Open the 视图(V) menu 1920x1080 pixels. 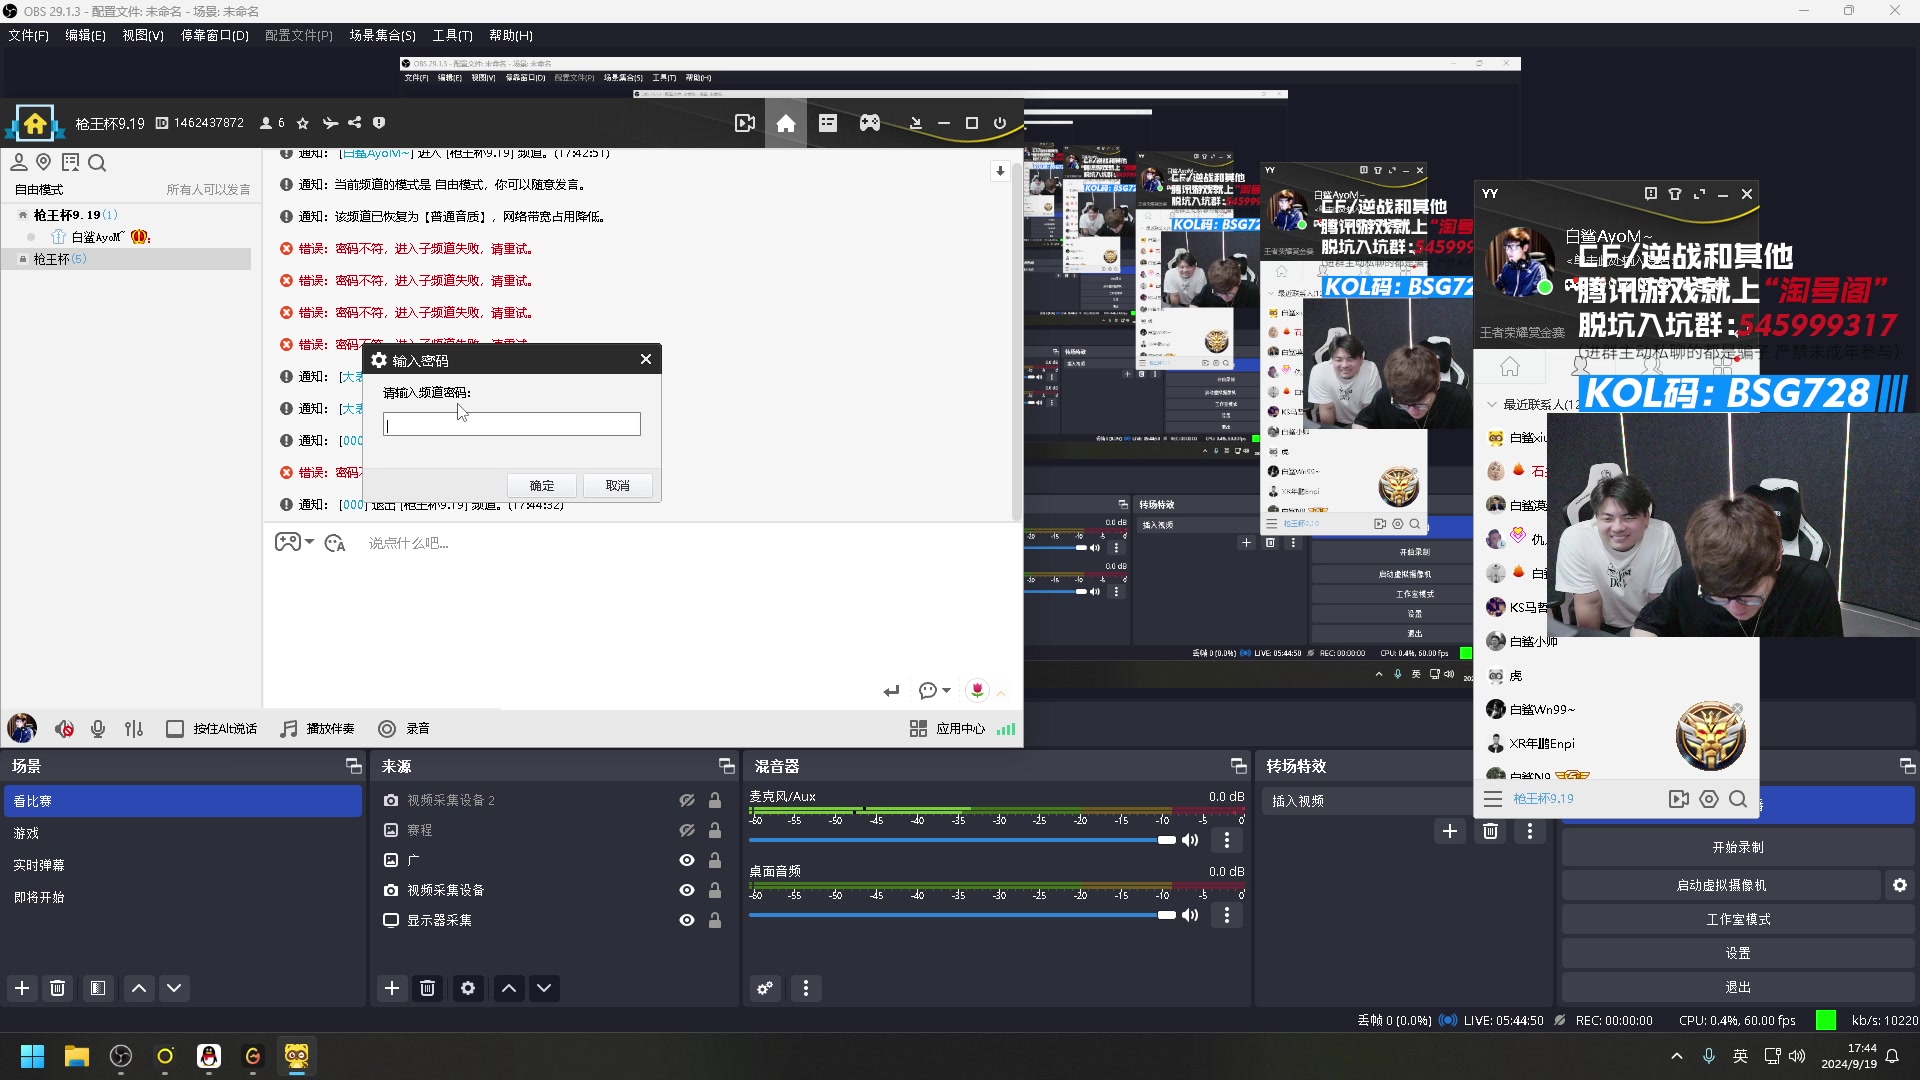pyautogui.click(x=143, y=35)
